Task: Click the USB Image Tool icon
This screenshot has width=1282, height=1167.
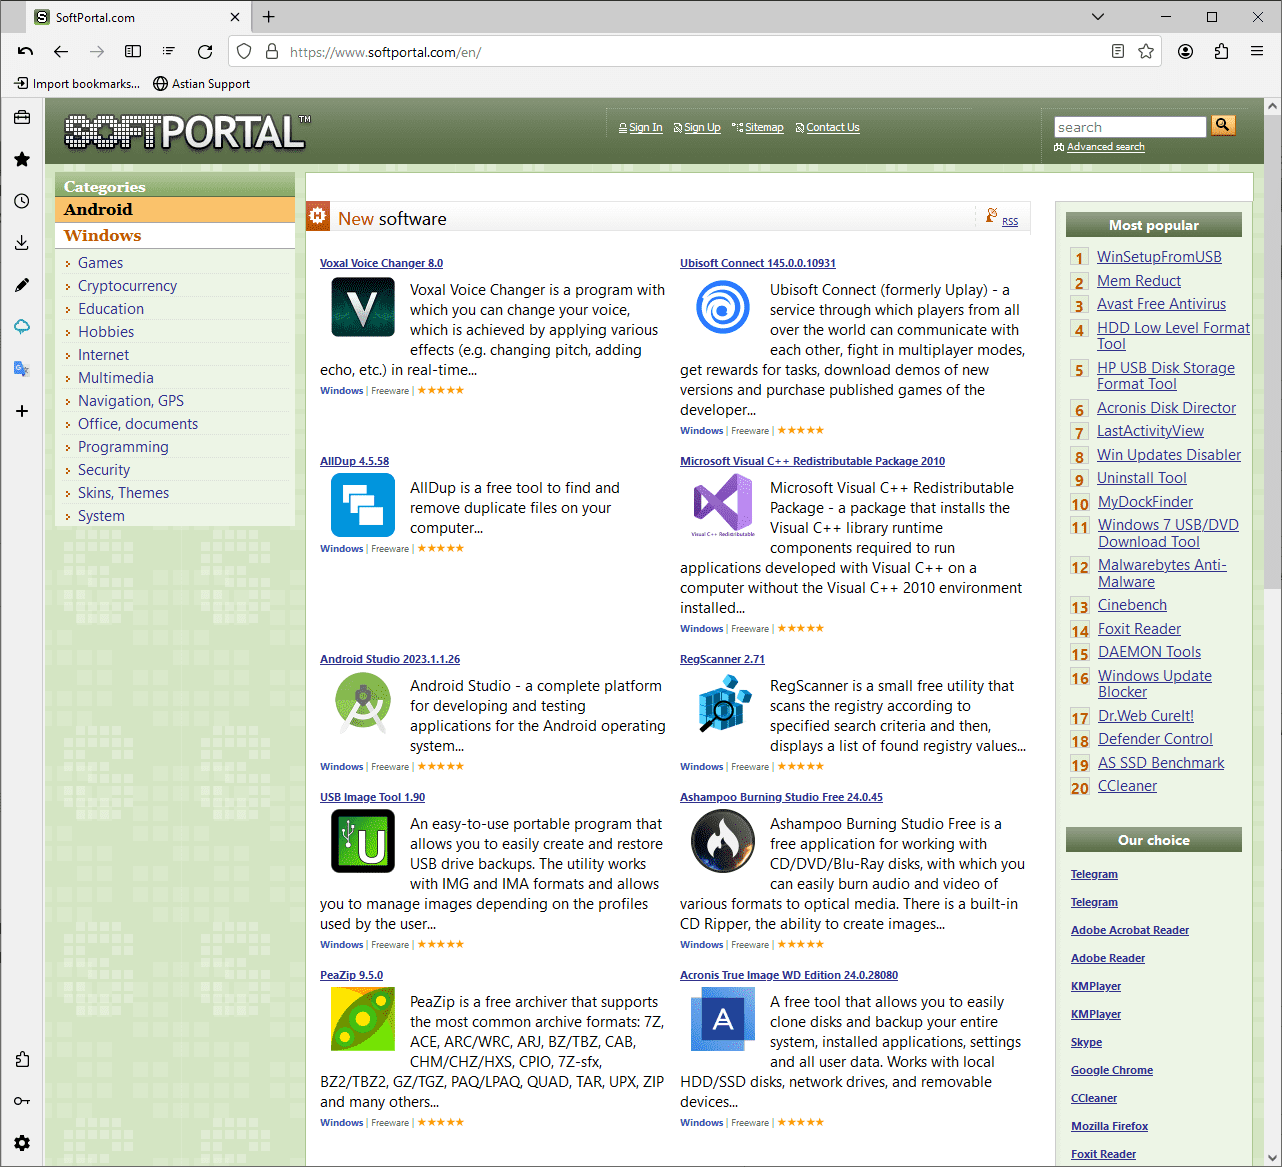Action: [362, 841]
